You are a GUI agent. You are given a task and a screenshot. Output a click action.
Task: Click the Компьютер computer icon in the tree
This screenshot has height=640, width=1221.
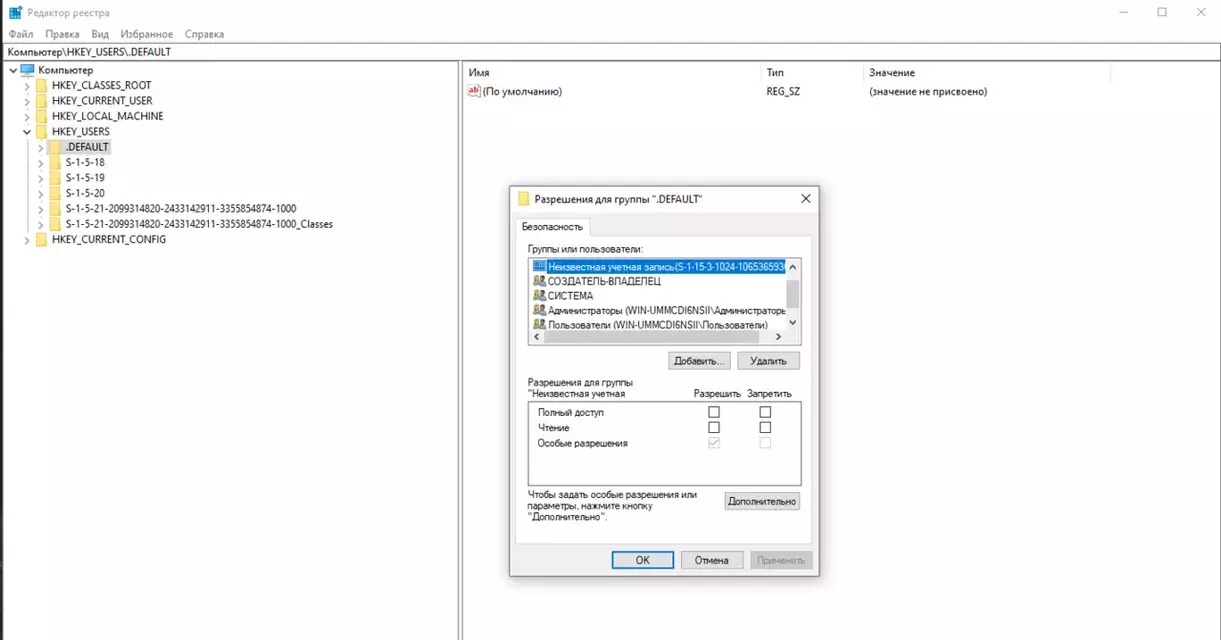click(28, 70)
